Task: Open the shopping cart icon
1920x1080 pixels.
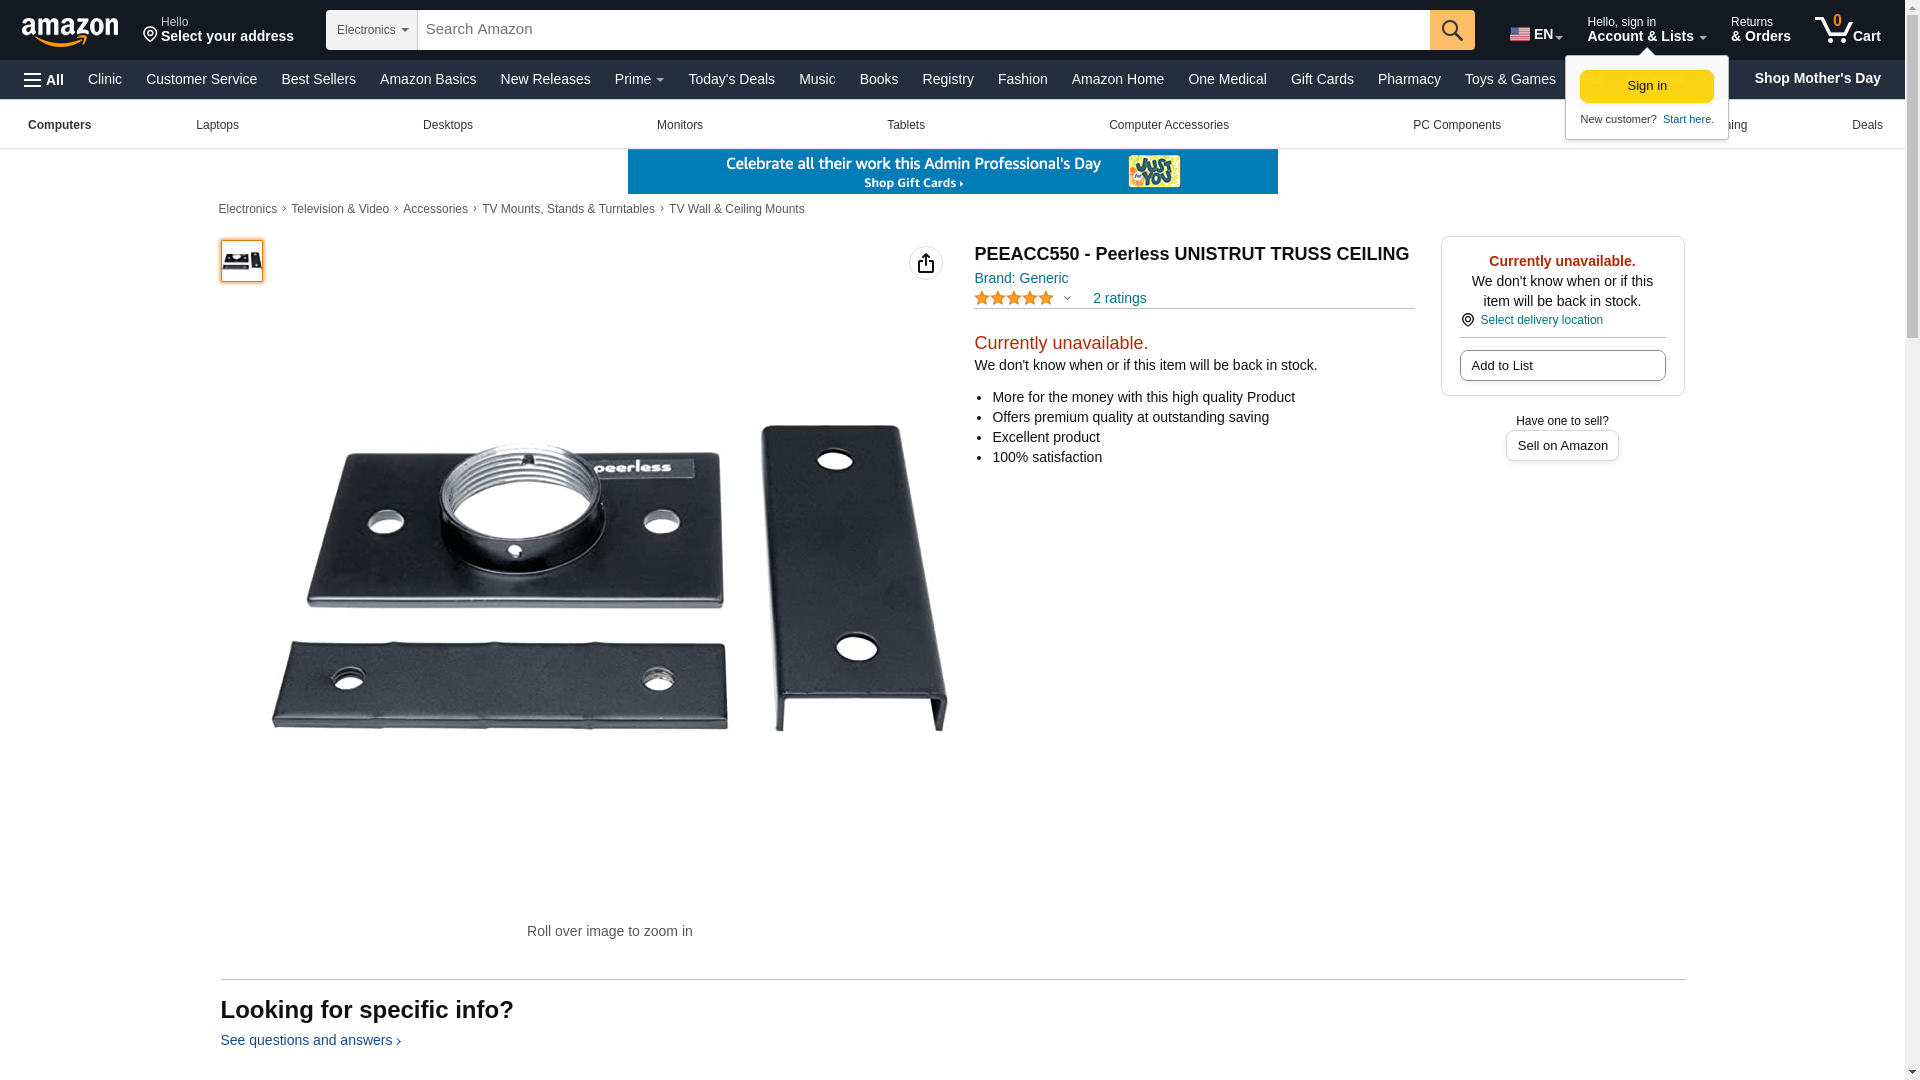Action: (1848, 30)
